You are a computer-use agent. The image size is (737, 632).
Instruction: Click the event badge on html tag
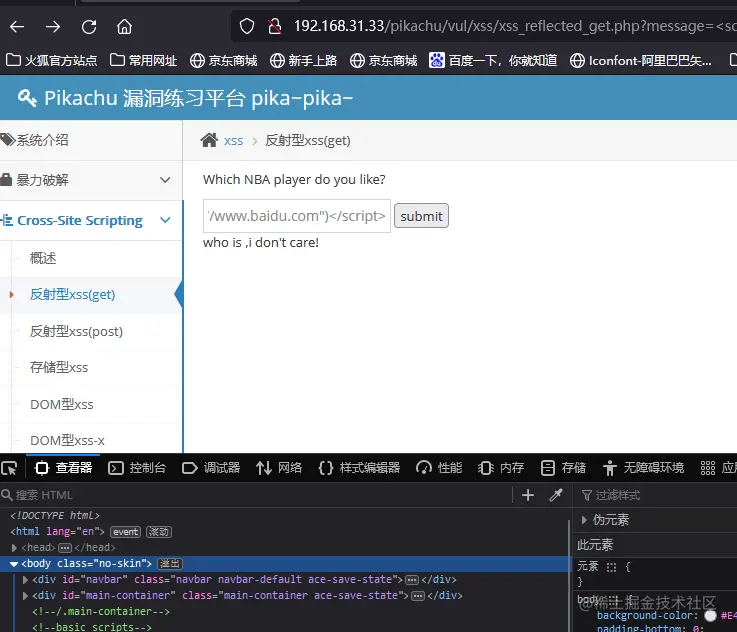(125, 531)
